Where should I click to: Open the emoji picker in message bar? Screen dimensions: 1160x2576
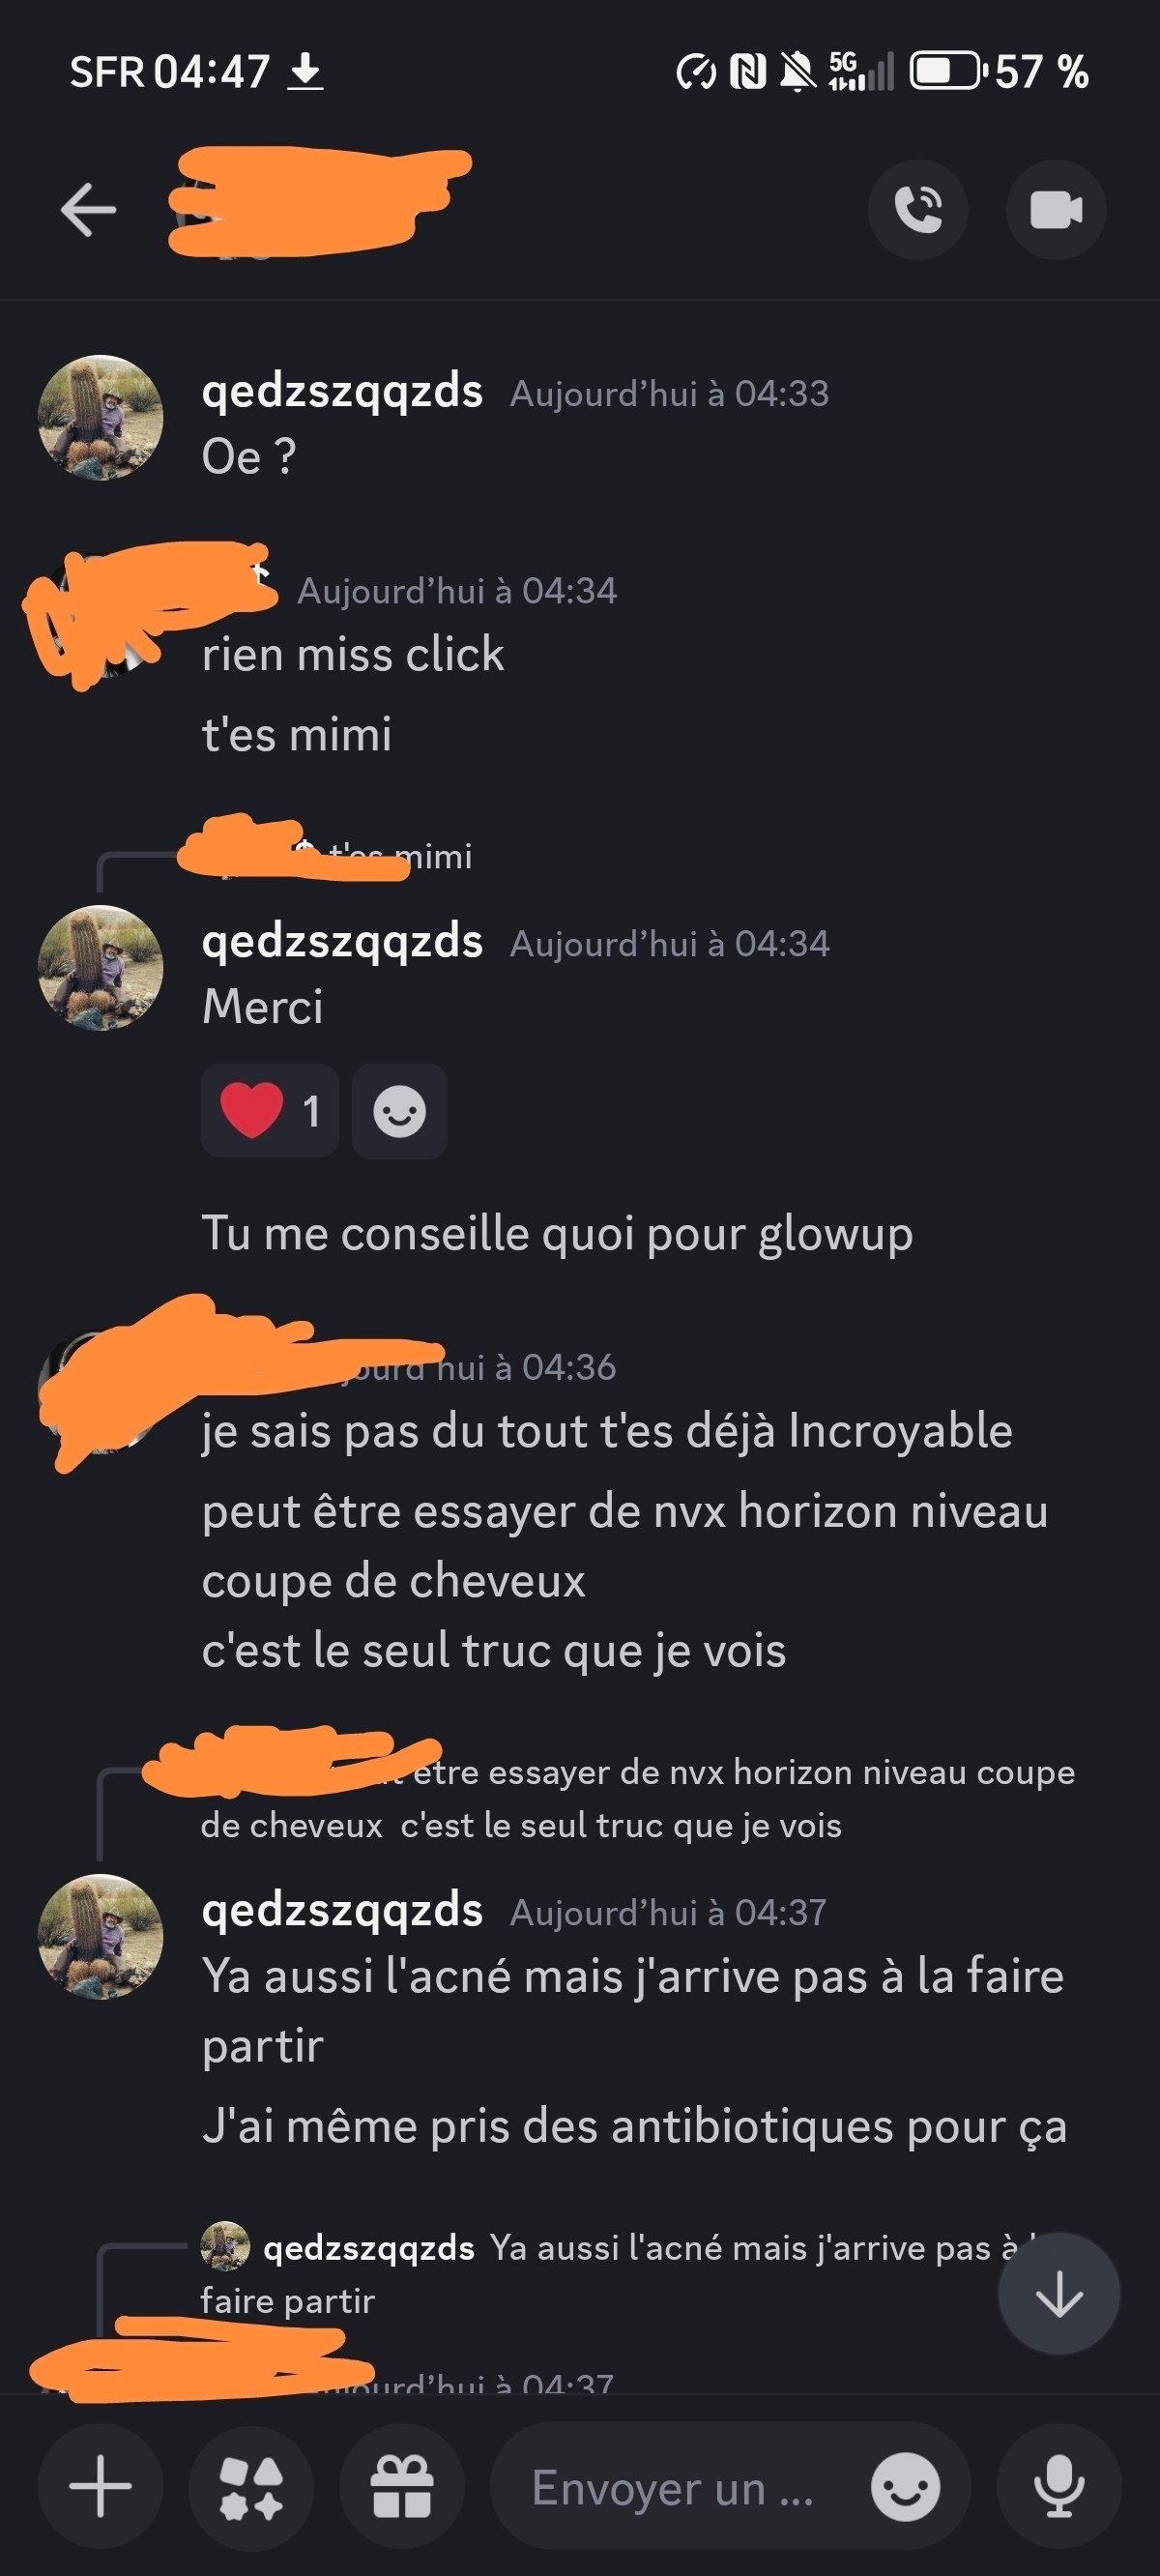[905, 2487]
